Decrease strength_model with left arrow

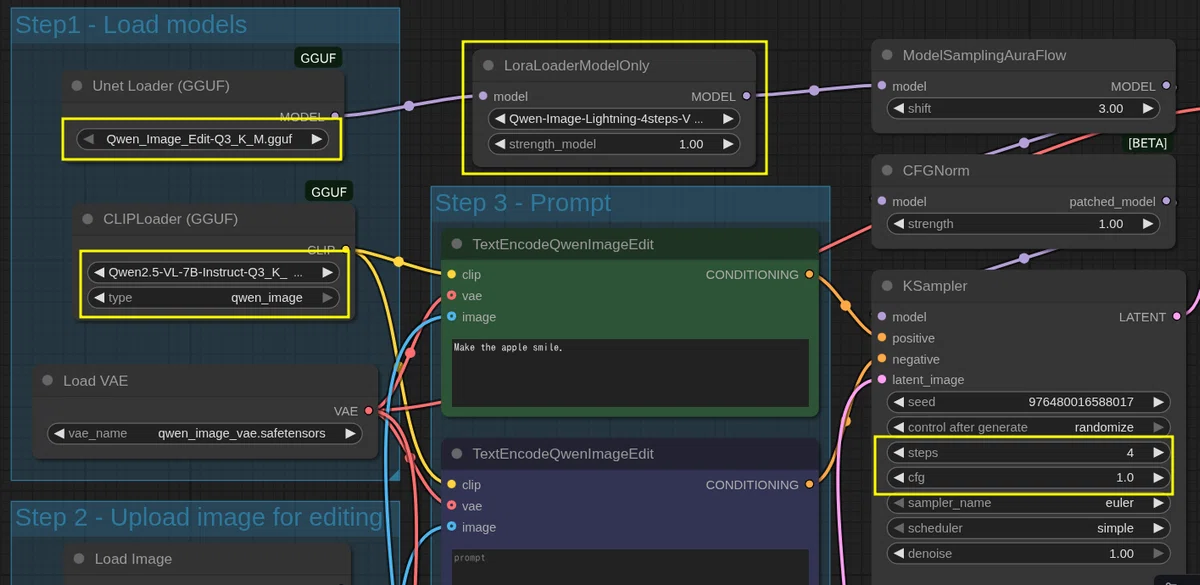(x=498, y=144)
